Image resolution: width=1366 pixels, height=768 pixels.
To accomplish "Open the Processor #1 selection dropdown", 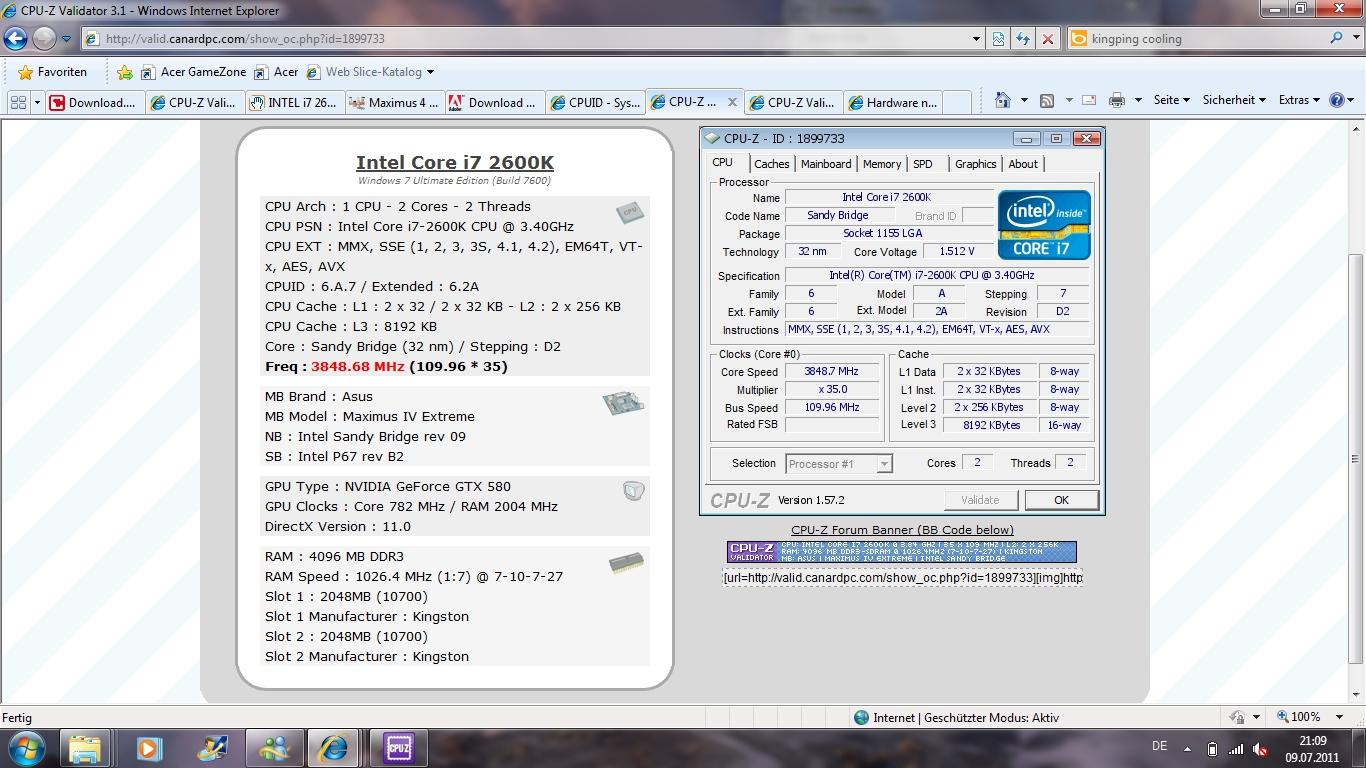I will point(839,464).
